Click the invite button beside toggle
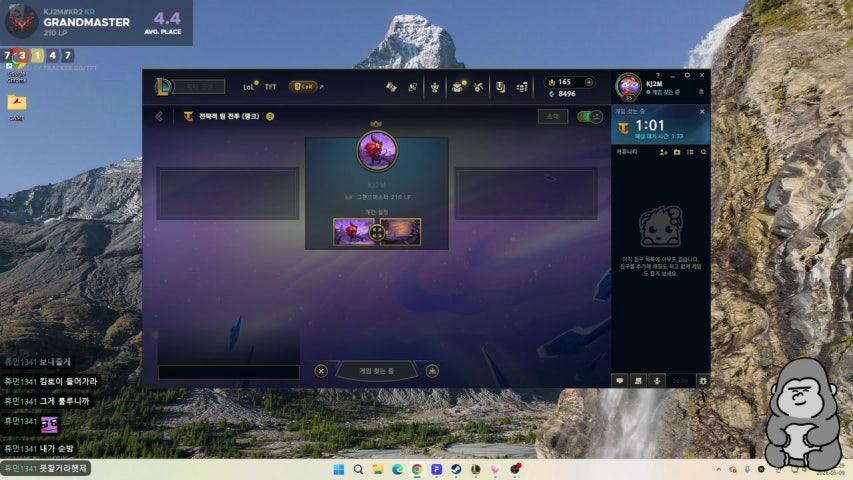853x480 pixels. click(553, 116)
